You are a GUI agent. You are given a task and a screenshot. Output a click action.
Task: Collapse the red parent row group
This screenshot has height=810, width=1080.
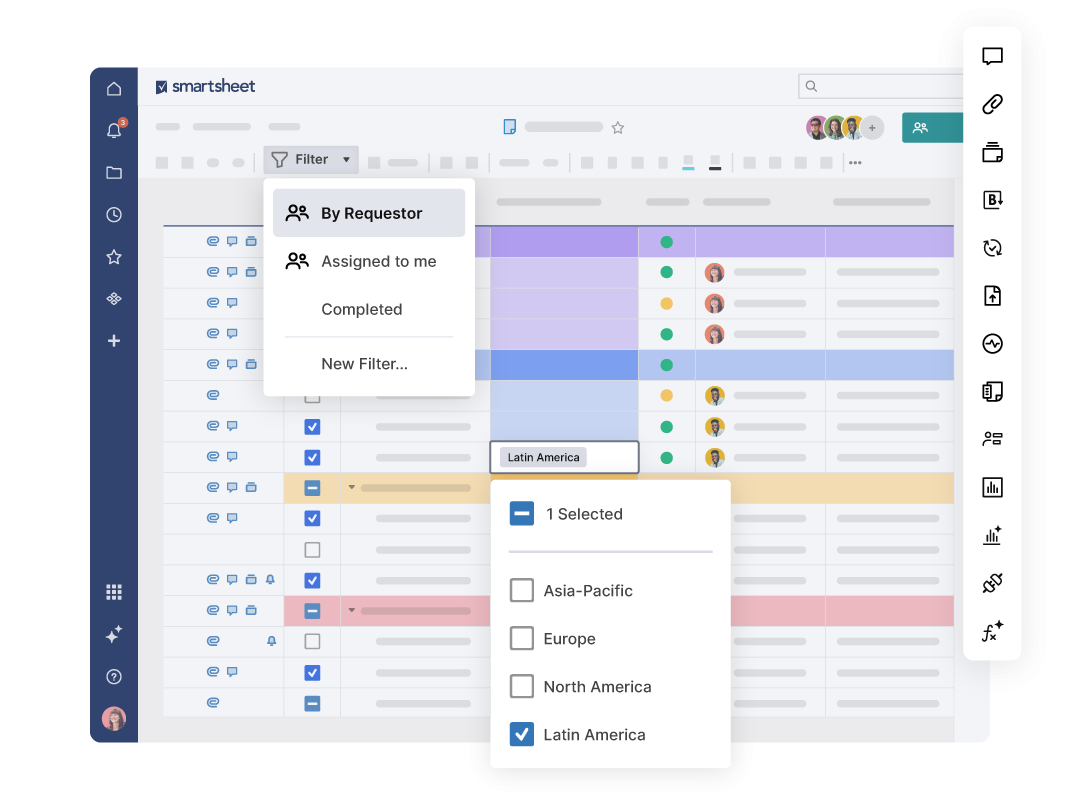coord(352,611)
